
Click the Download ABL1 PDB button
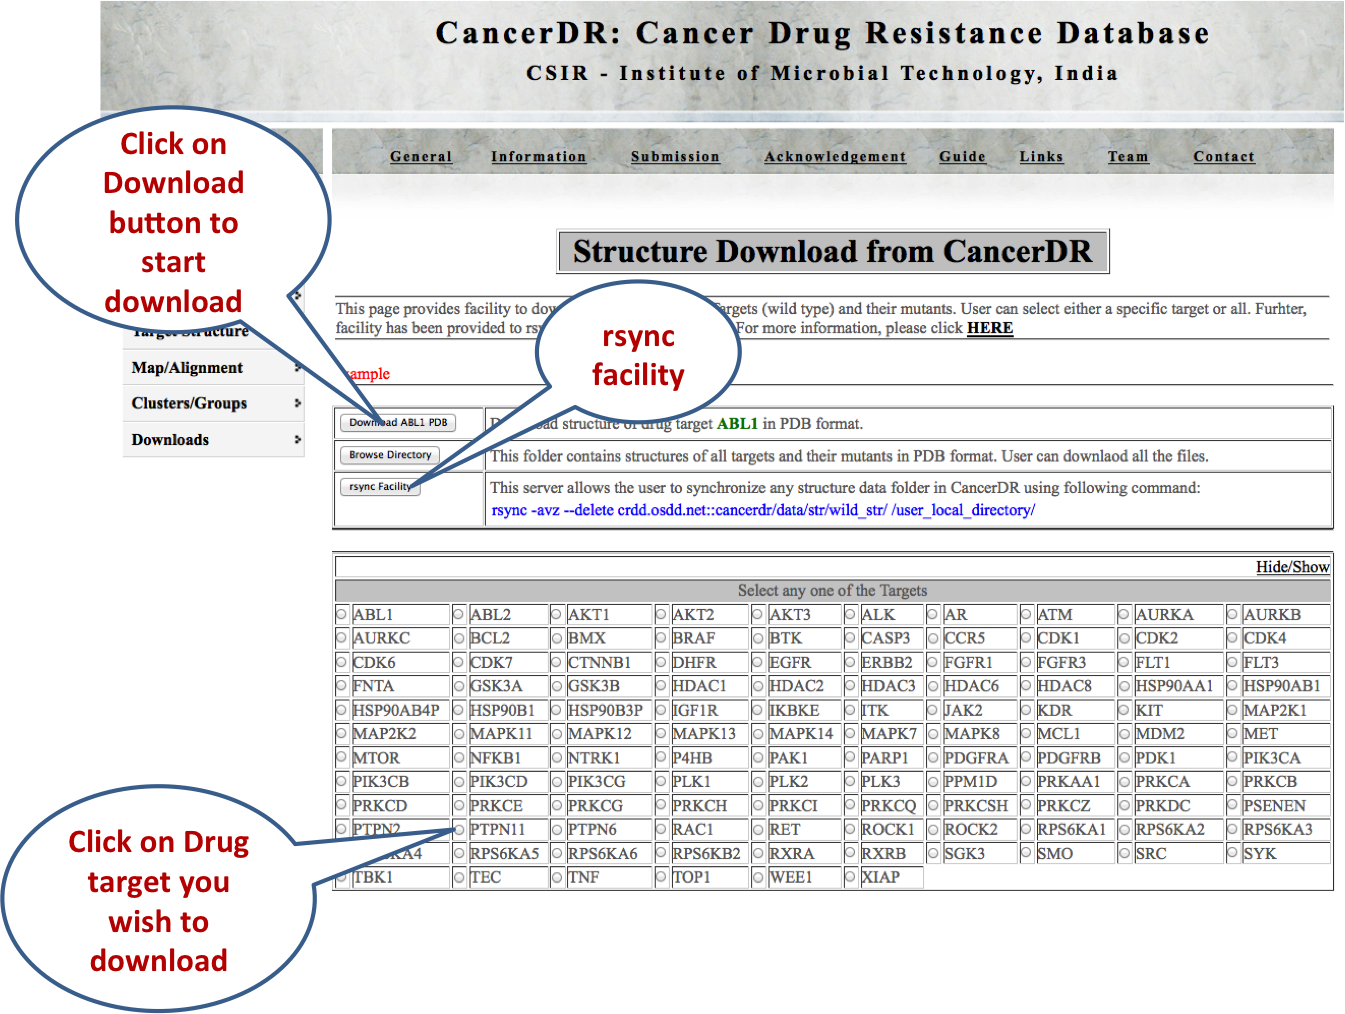point(397,423)
